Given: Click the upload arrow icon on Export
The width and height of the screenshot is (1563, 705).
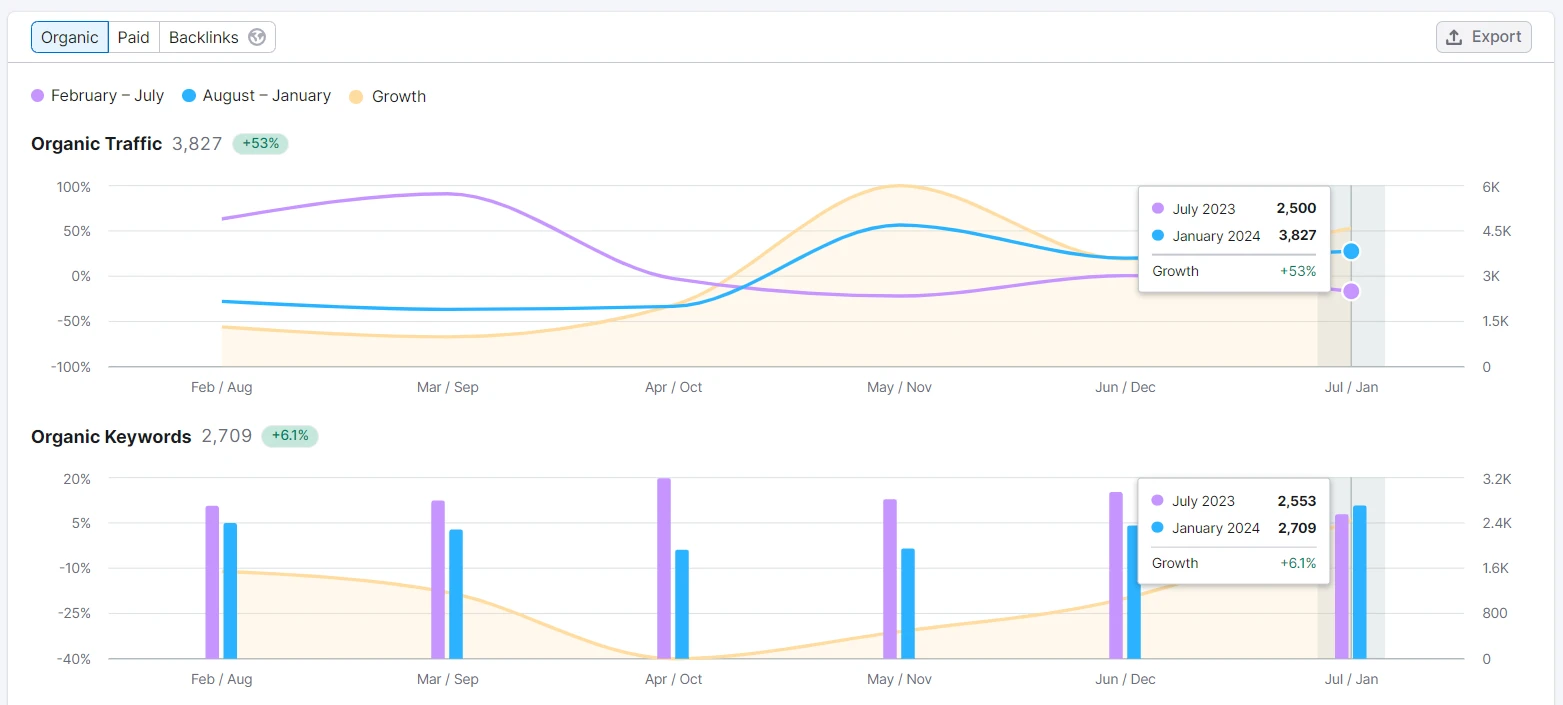Looking at the screenshot, I should click(x=1455, y=37).
